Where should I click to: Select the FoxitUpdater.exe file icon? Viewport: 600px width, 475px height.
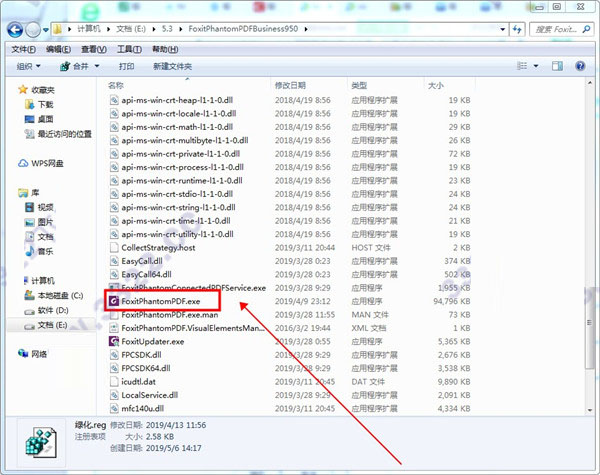coord(114,341)
